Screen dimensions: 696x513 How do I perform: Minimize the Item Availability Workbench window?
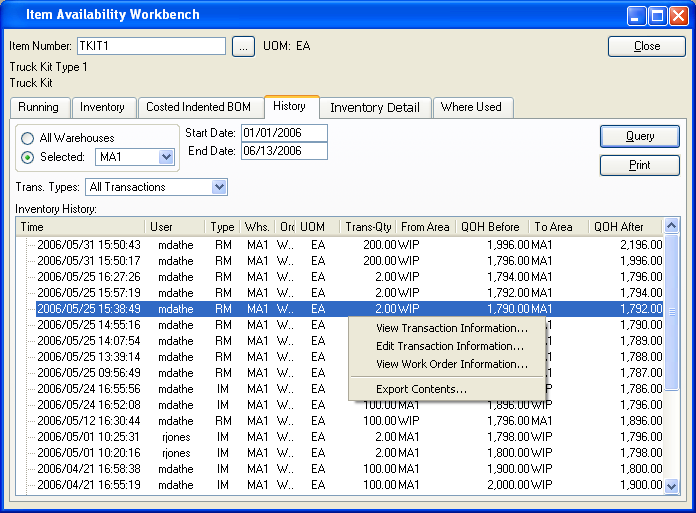636,15
